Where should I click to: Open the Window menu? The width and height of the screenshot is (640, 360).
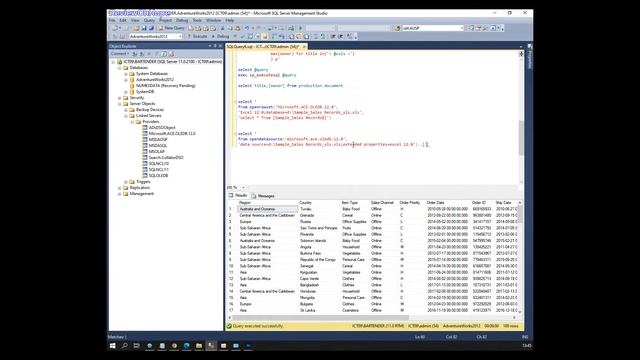click(x=213, y=20)
